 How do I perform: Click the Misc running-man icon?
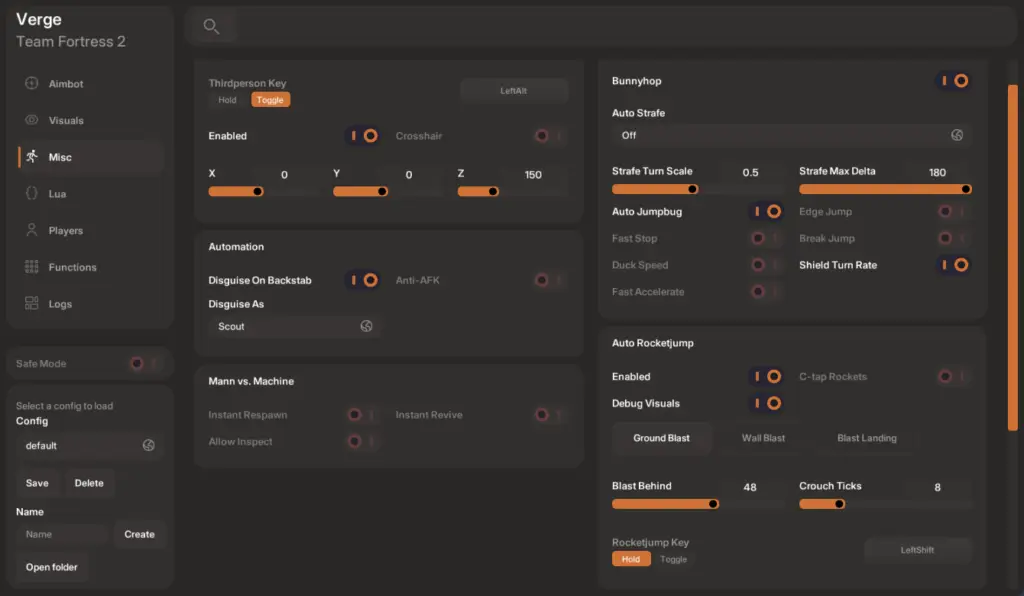(x=31, y=157)
